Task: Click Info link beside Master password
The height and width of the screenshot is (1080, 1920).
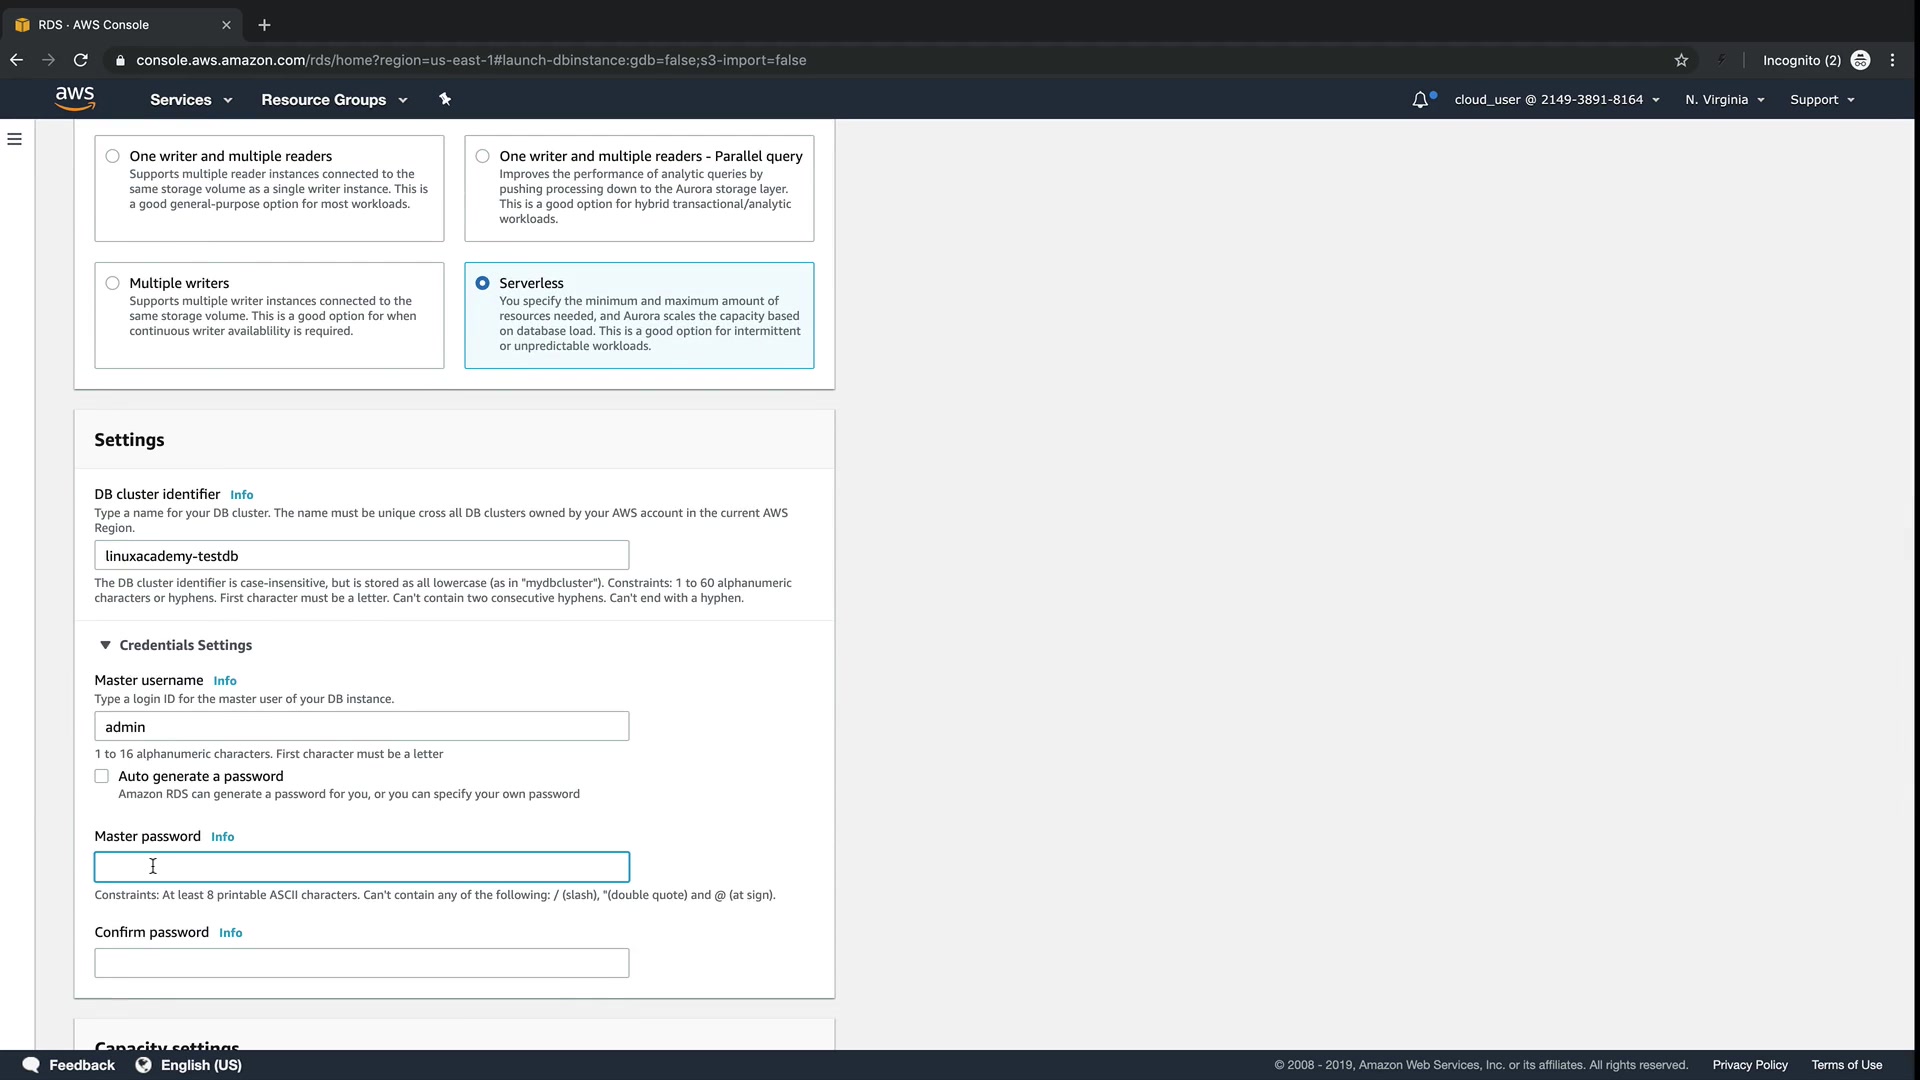Action: (223, 837)
